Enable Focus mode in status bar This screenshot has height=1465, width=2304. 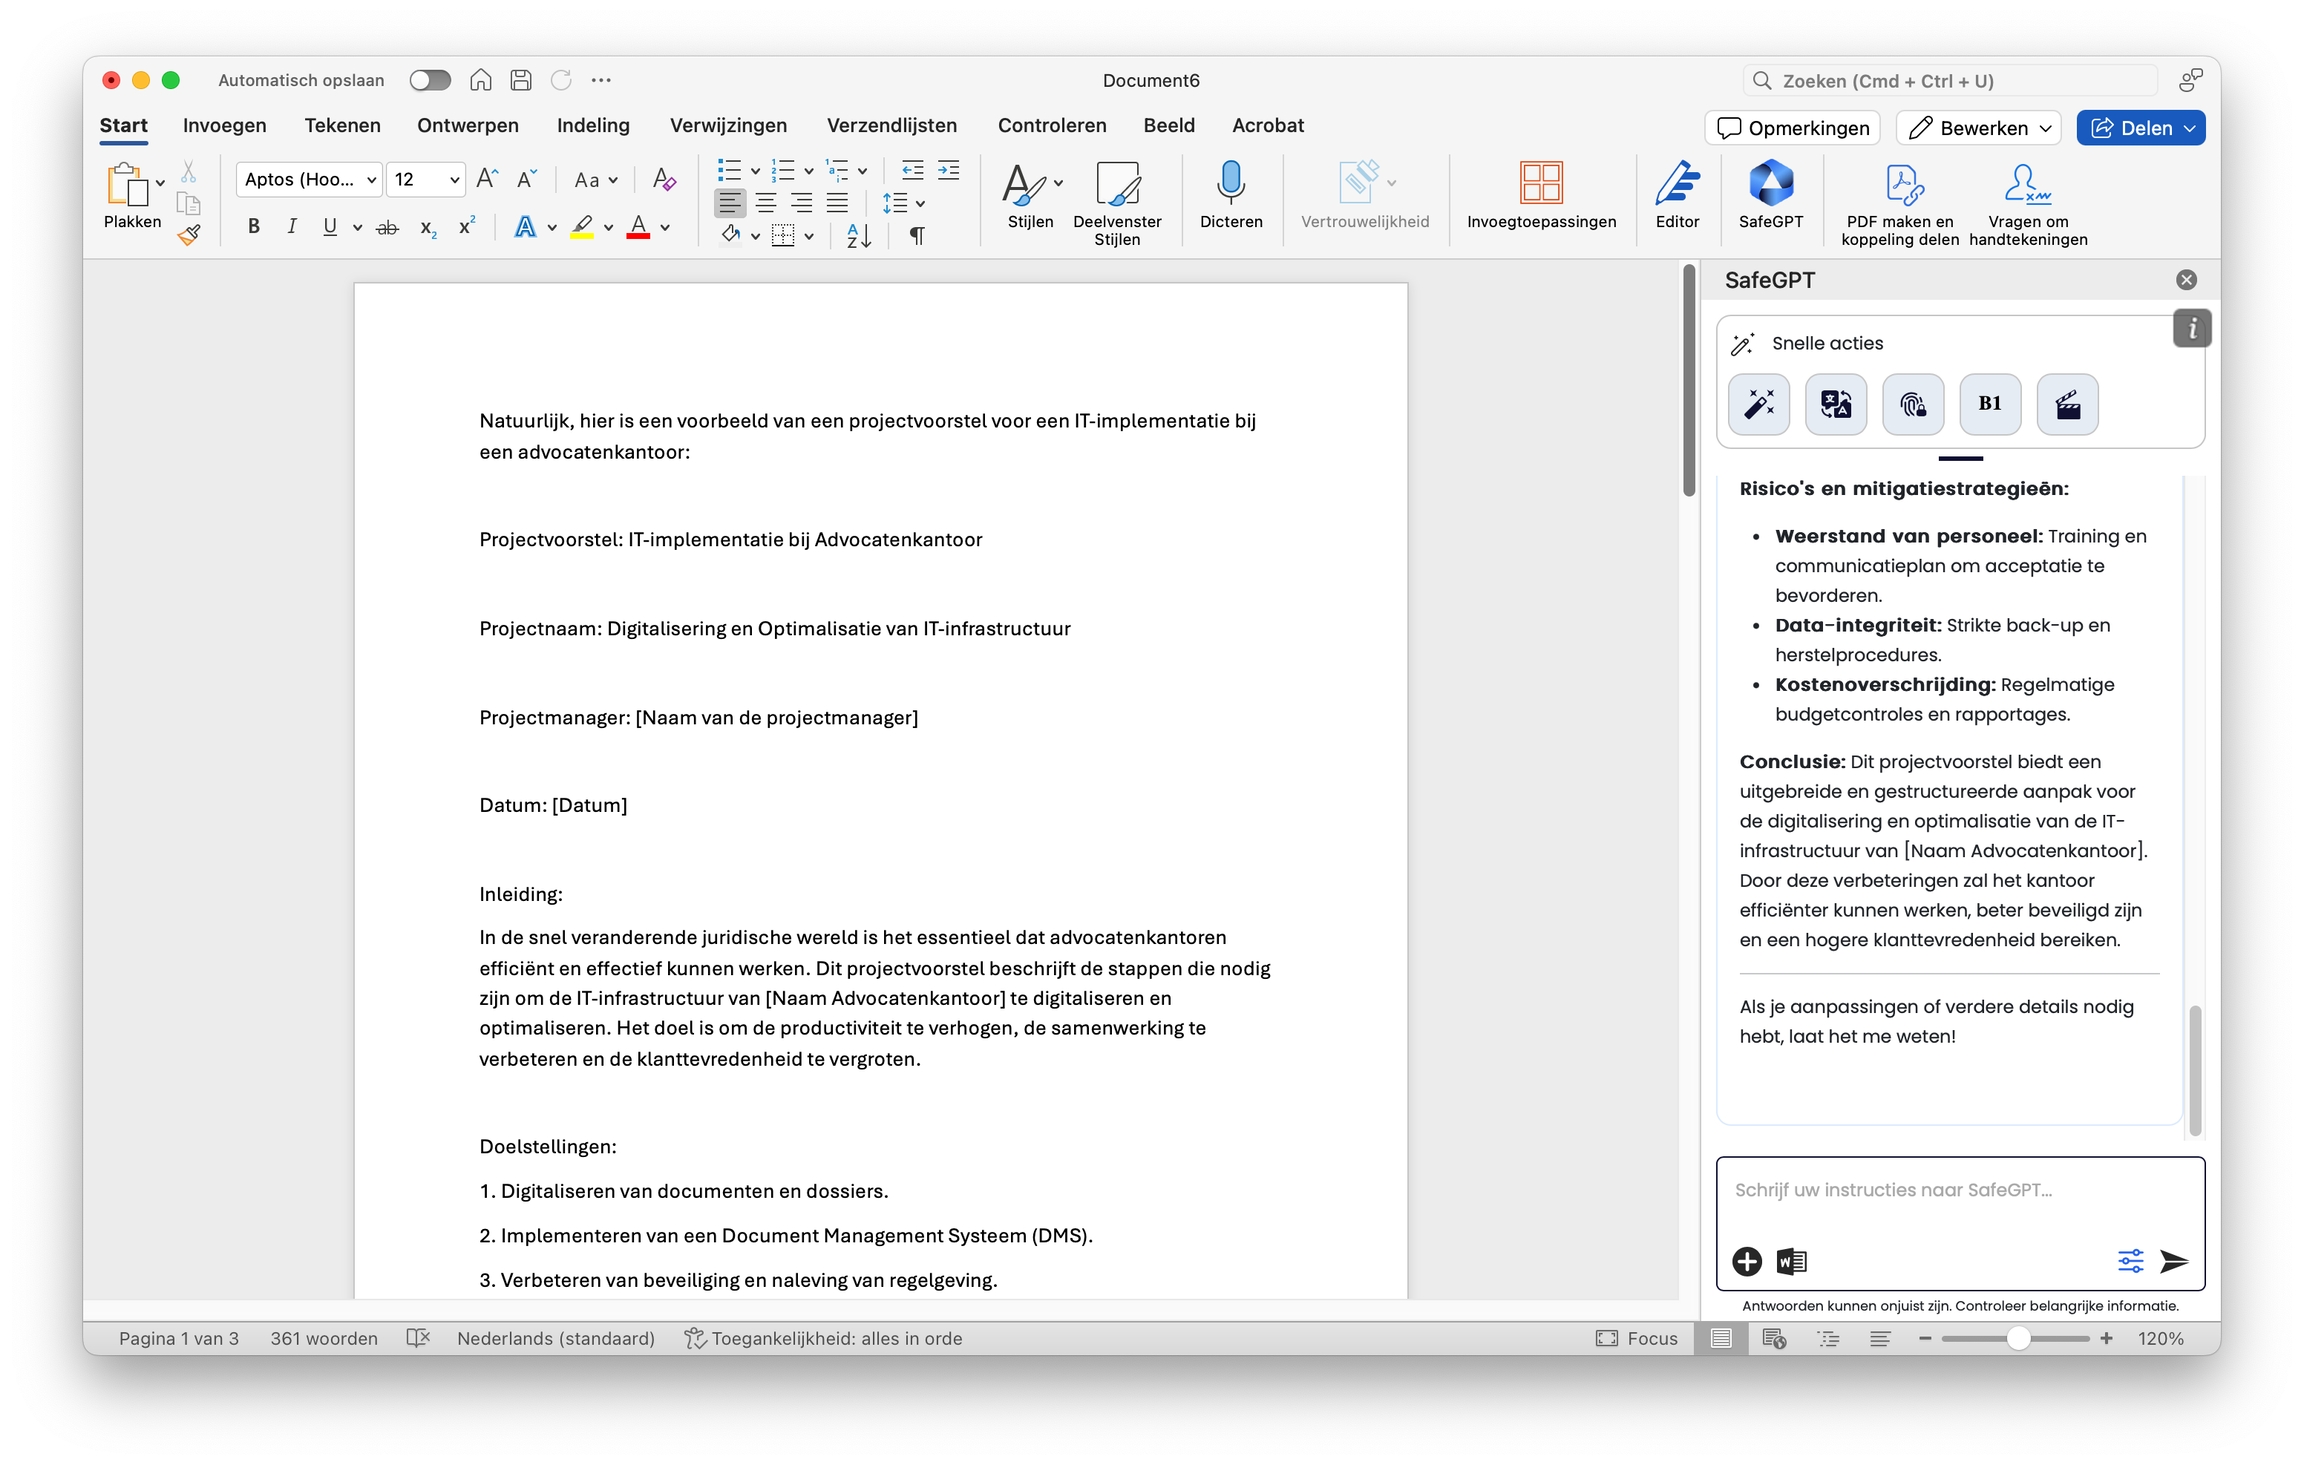click(1637, 1338)
